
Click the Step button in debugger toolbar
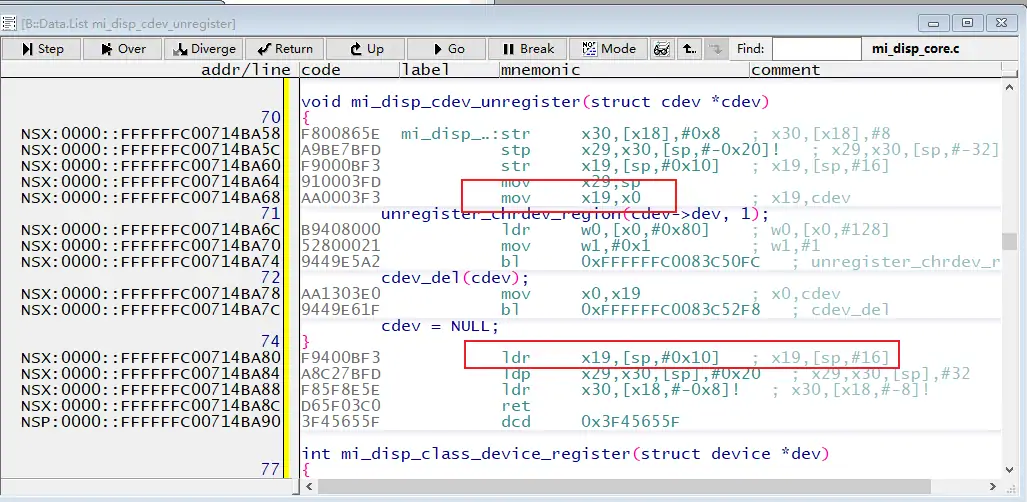click(41, 48)
